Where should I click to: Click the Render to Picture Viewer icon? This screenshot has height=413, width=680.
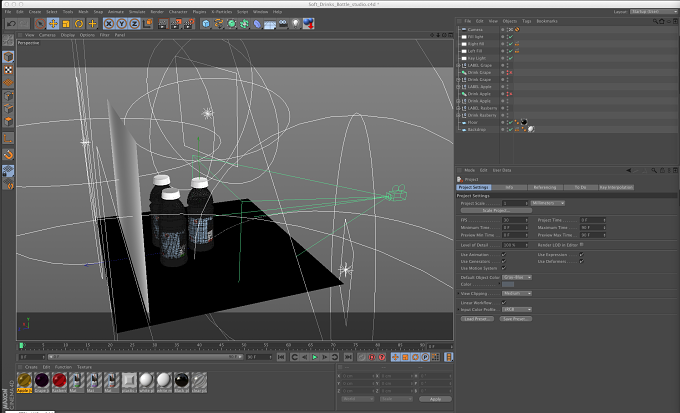tap(176, 23)
